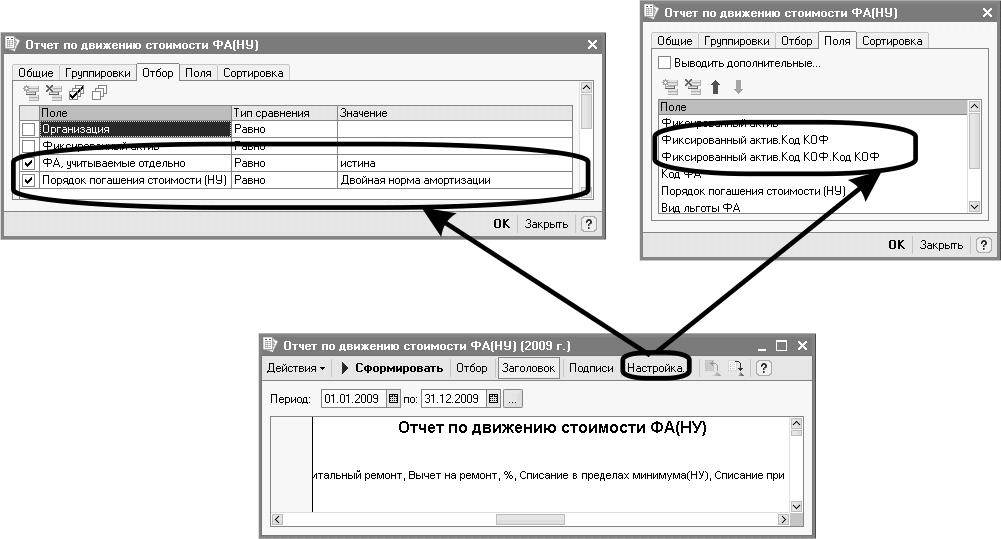This screenshot has width=1001, height=539.
Task: Uncheck 'ФА, учитываемые отдельно' filter
Action: pyautogui.click(x=29, y=163)
